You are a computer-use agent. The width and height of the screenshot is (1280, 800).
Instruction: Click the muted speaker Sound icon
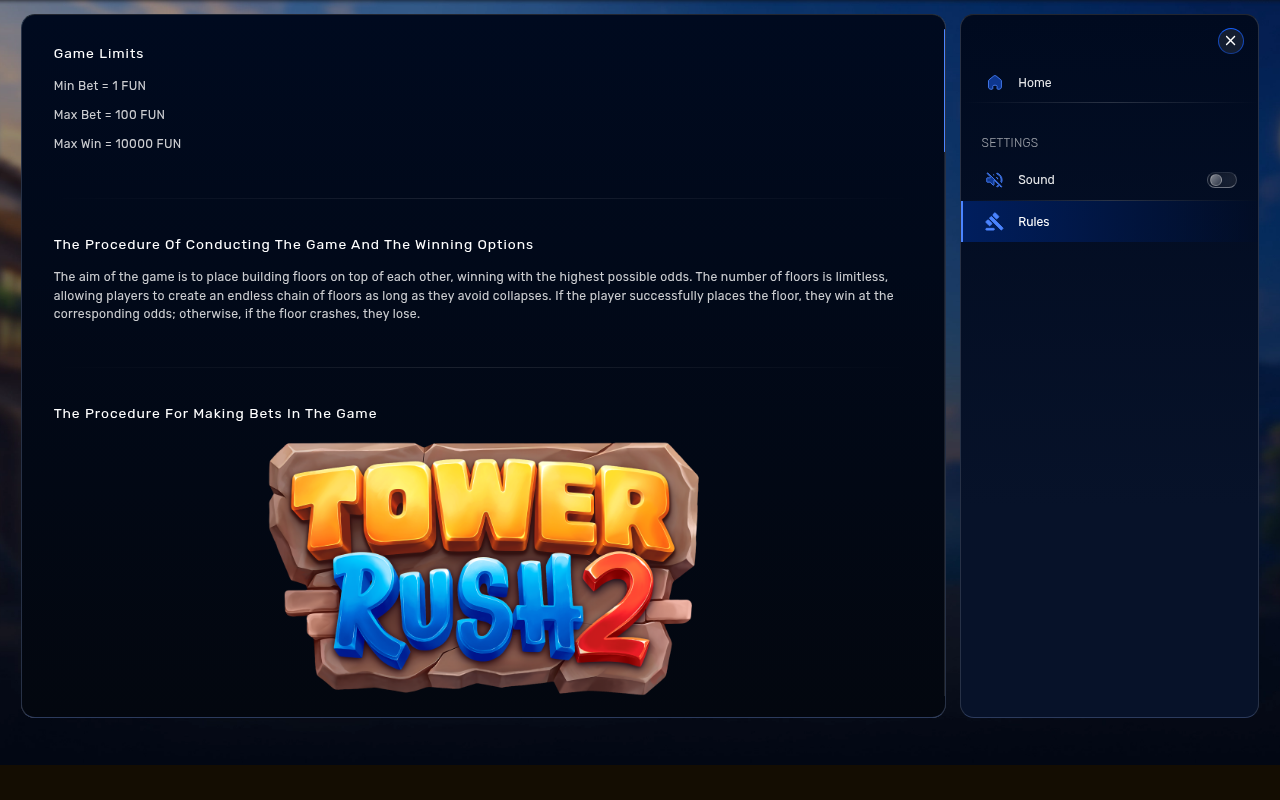tap(994, 180)
